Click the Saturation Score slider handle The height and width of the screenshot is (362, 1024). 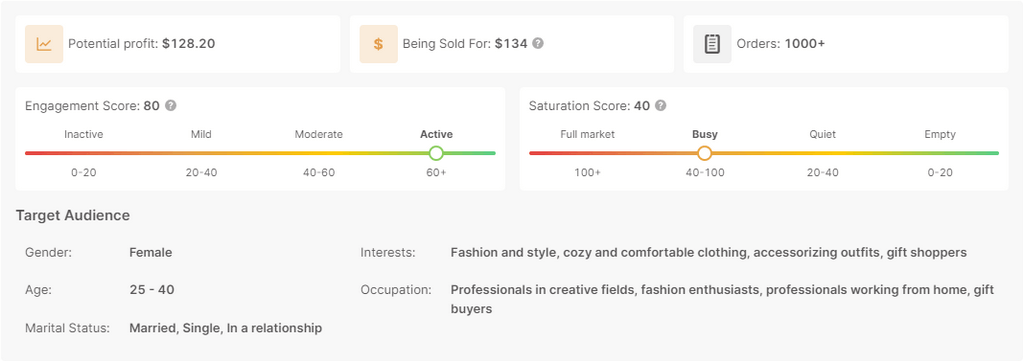tap(704, 153)
